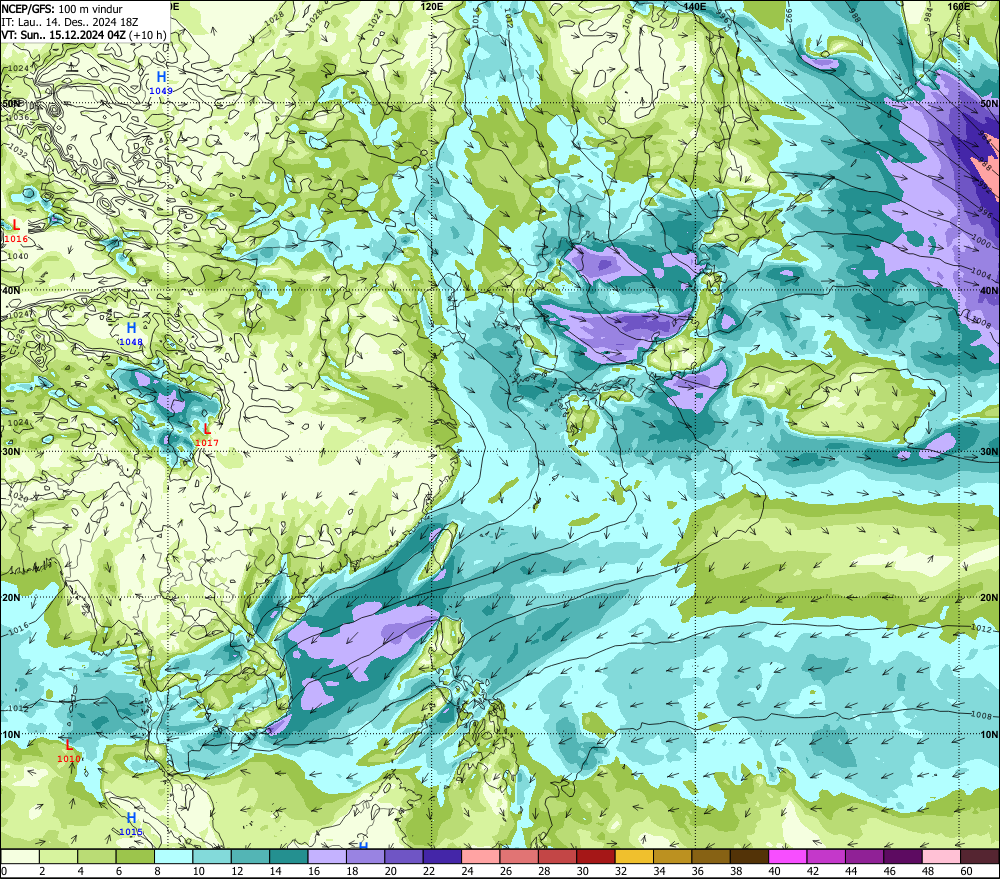Pick the medium teal 12–14 legend swatch
Image resolution: width=1000 pixels, height=879 pixels.
click(x=250, y=856)
